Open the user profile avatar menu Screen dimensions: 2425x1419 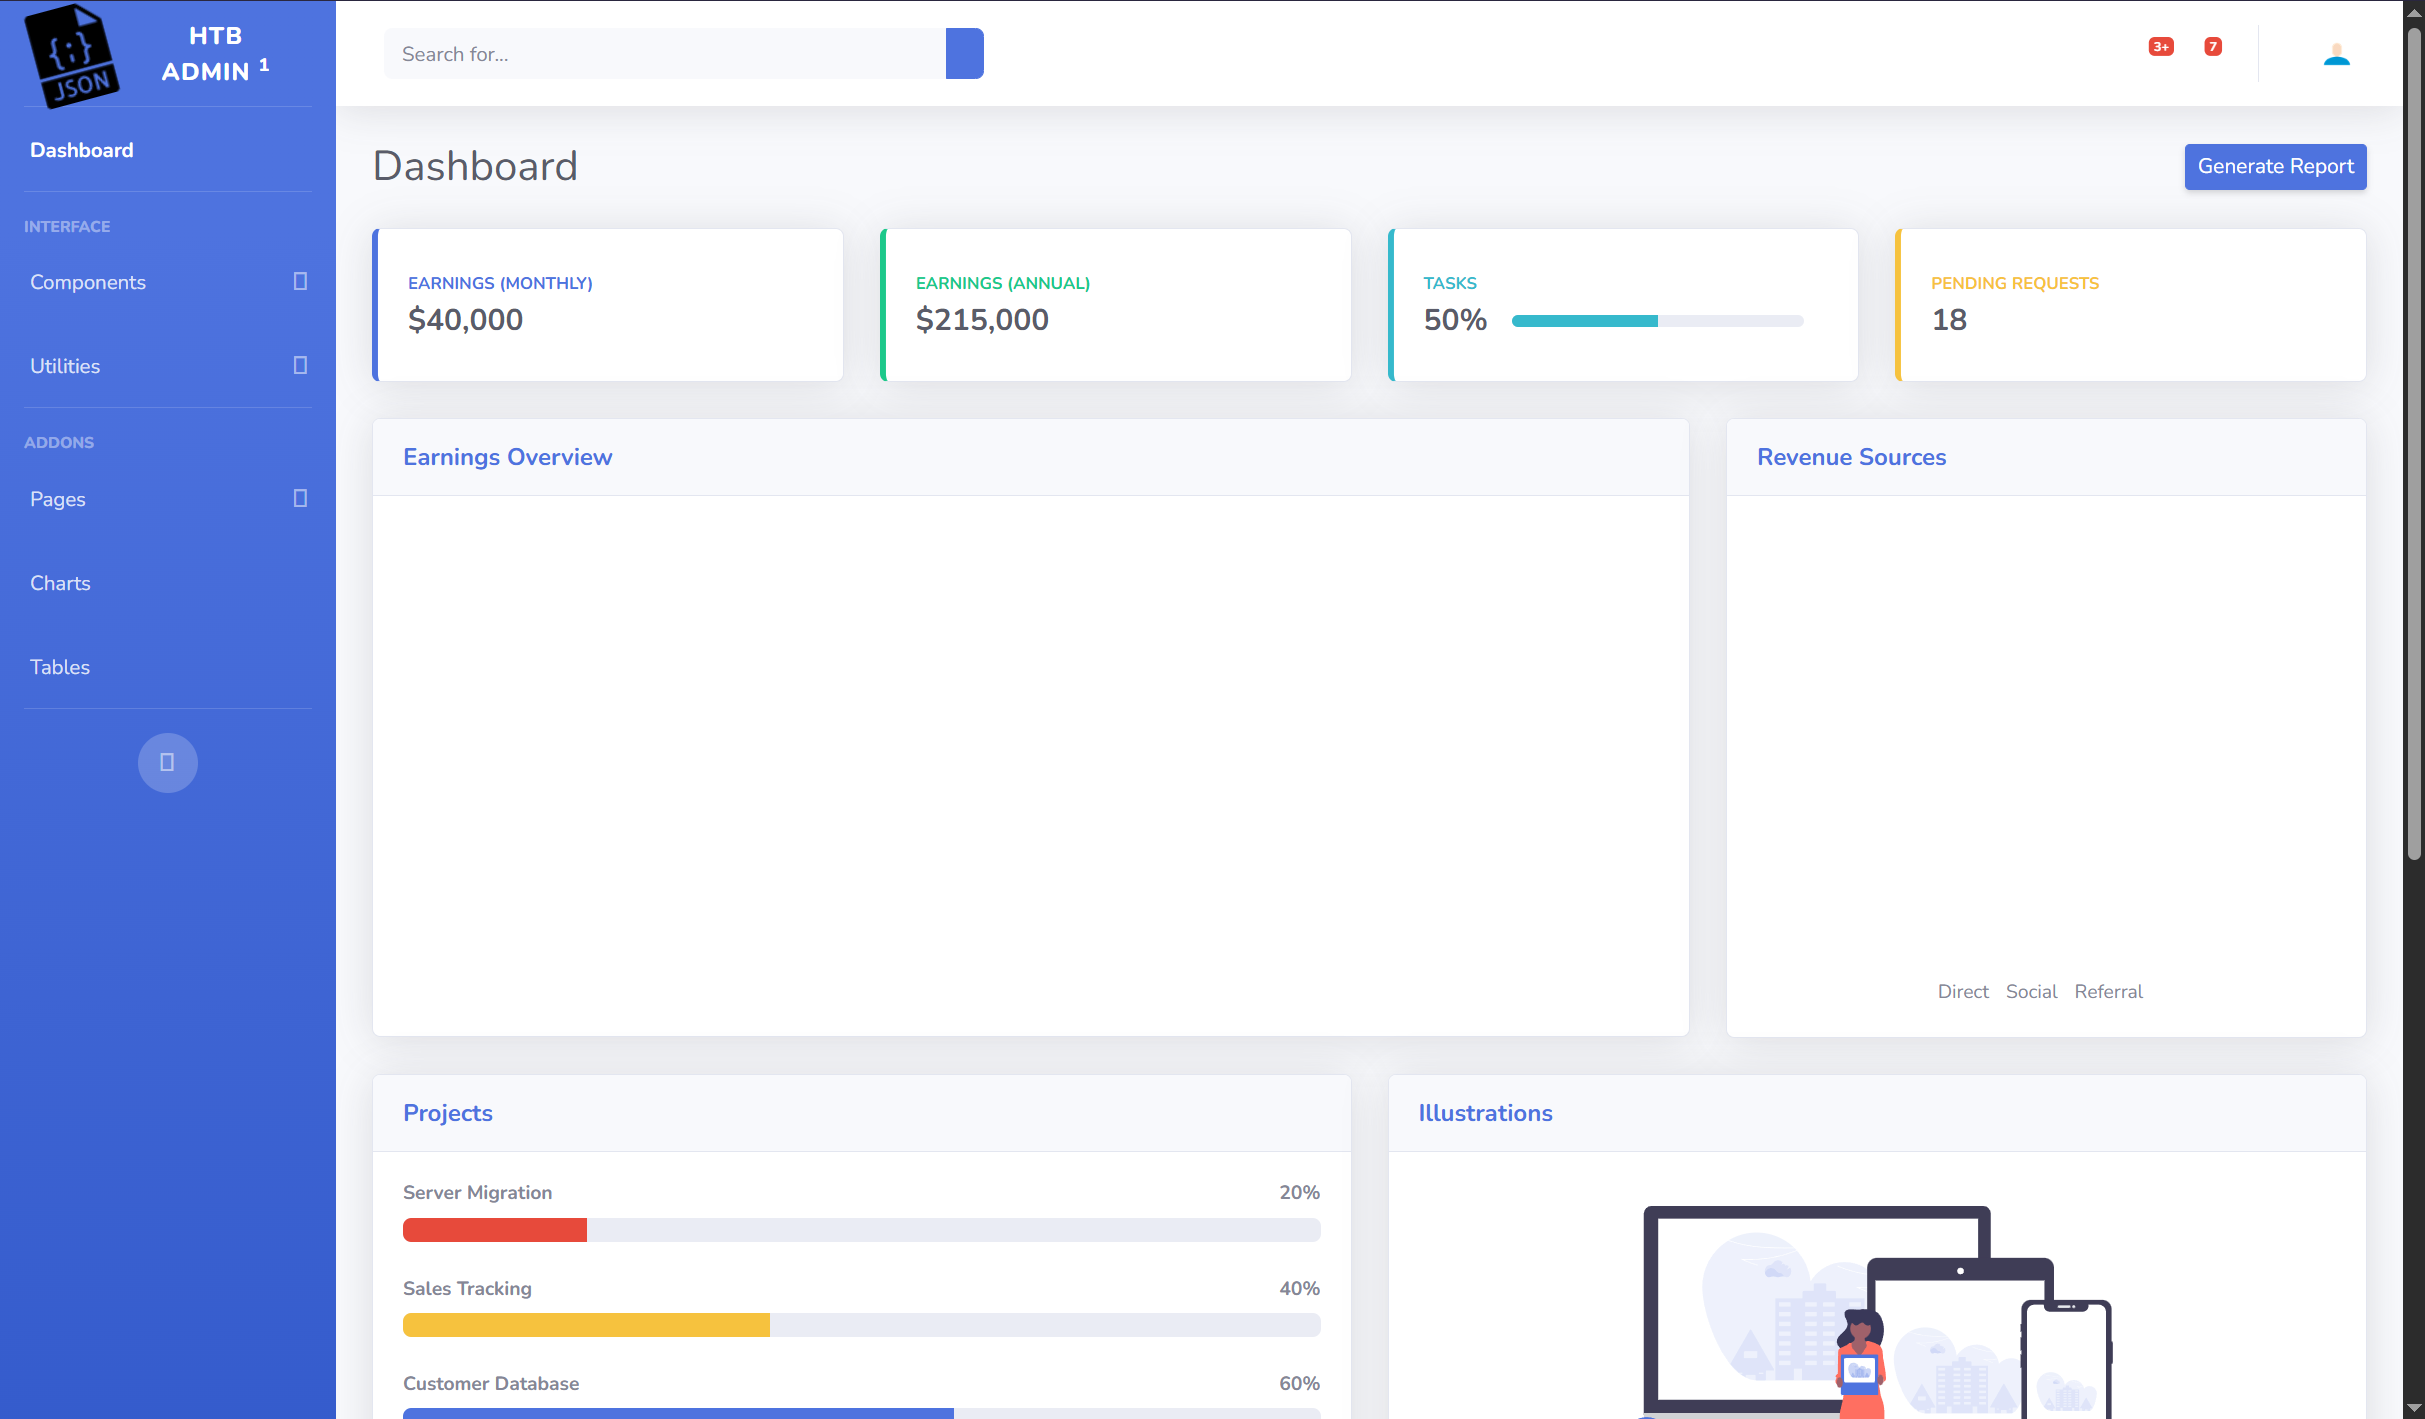[x=2336, y=54]
